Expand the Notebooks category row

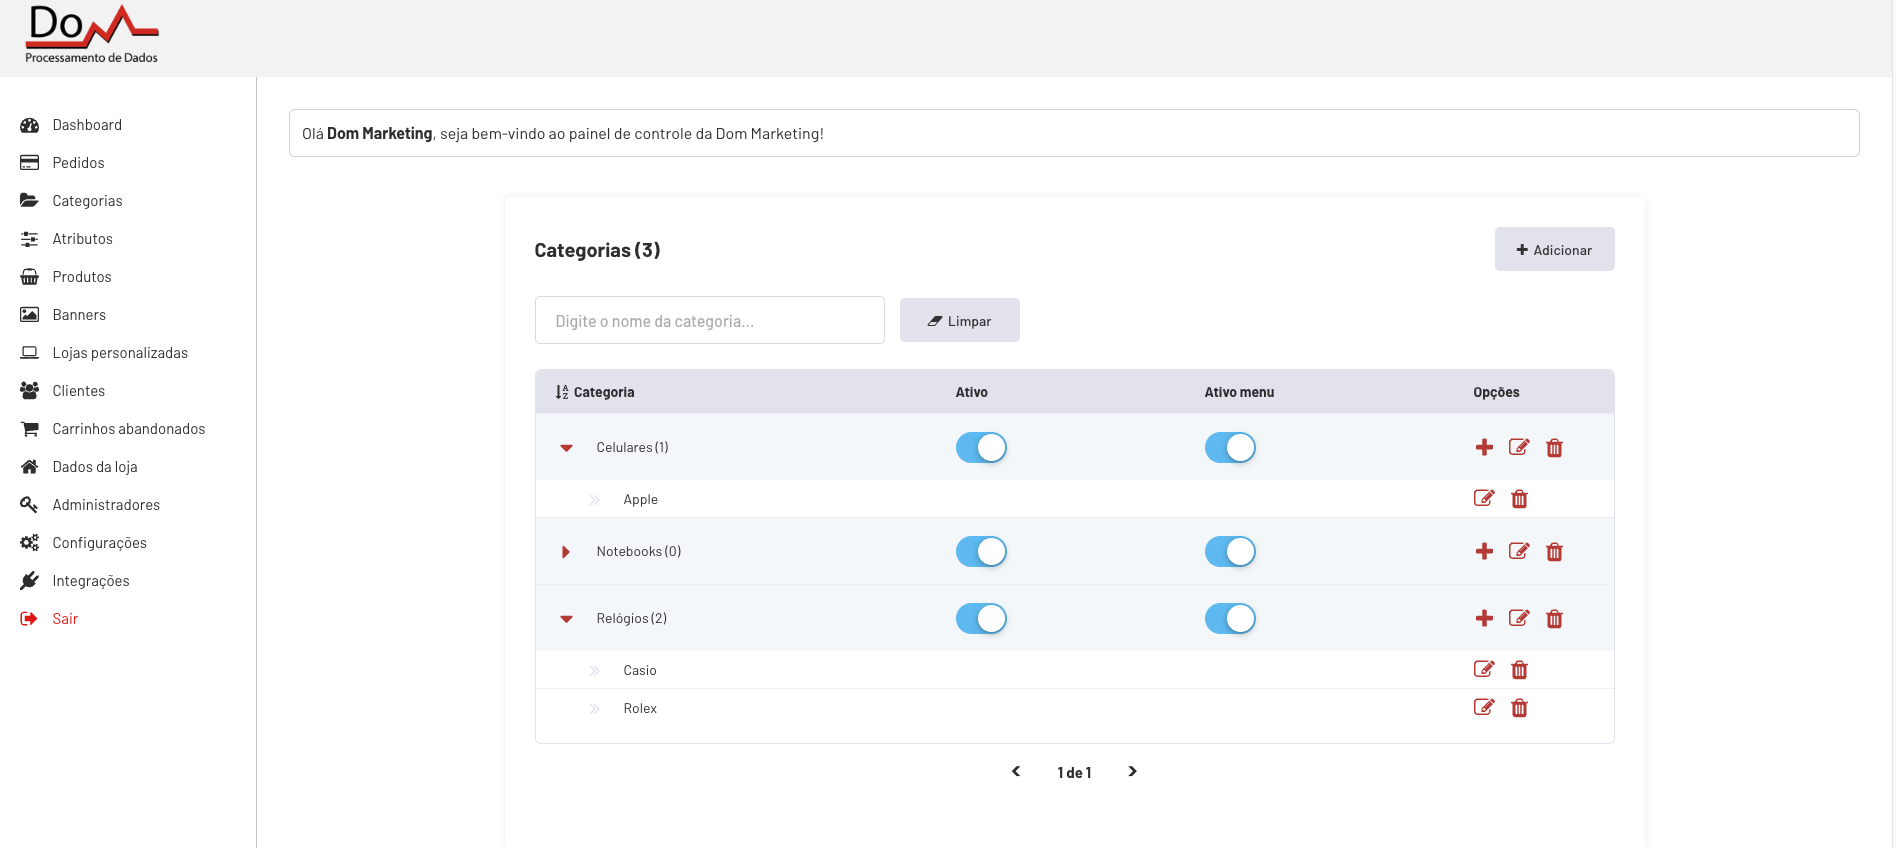click(566, 552)
